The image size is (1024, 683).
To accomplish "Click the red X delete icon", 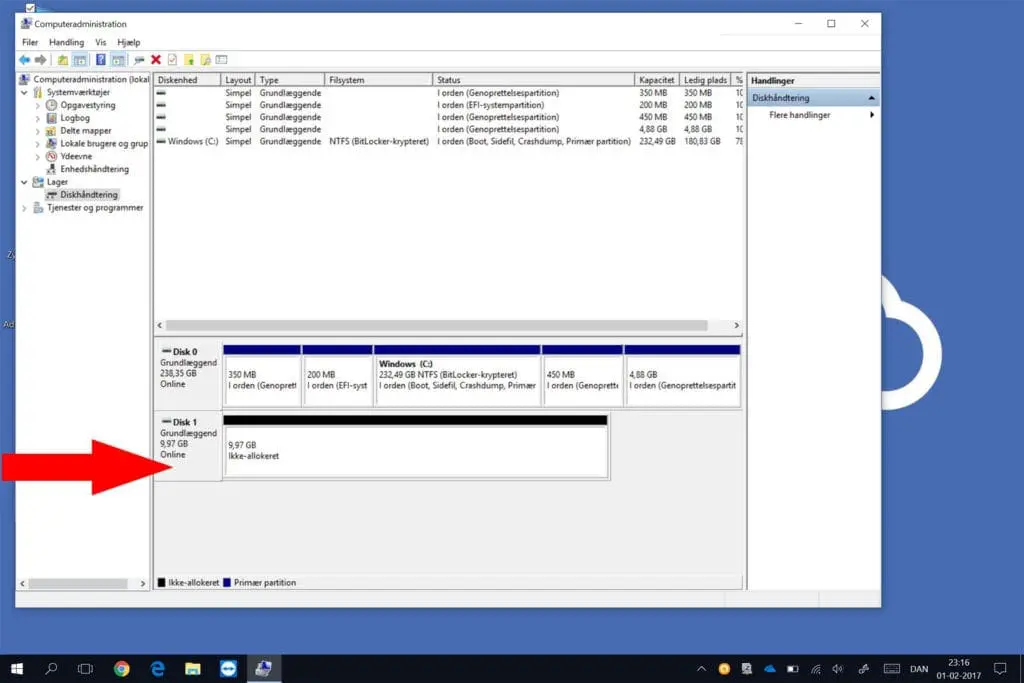I will click(x=156, y=60).
